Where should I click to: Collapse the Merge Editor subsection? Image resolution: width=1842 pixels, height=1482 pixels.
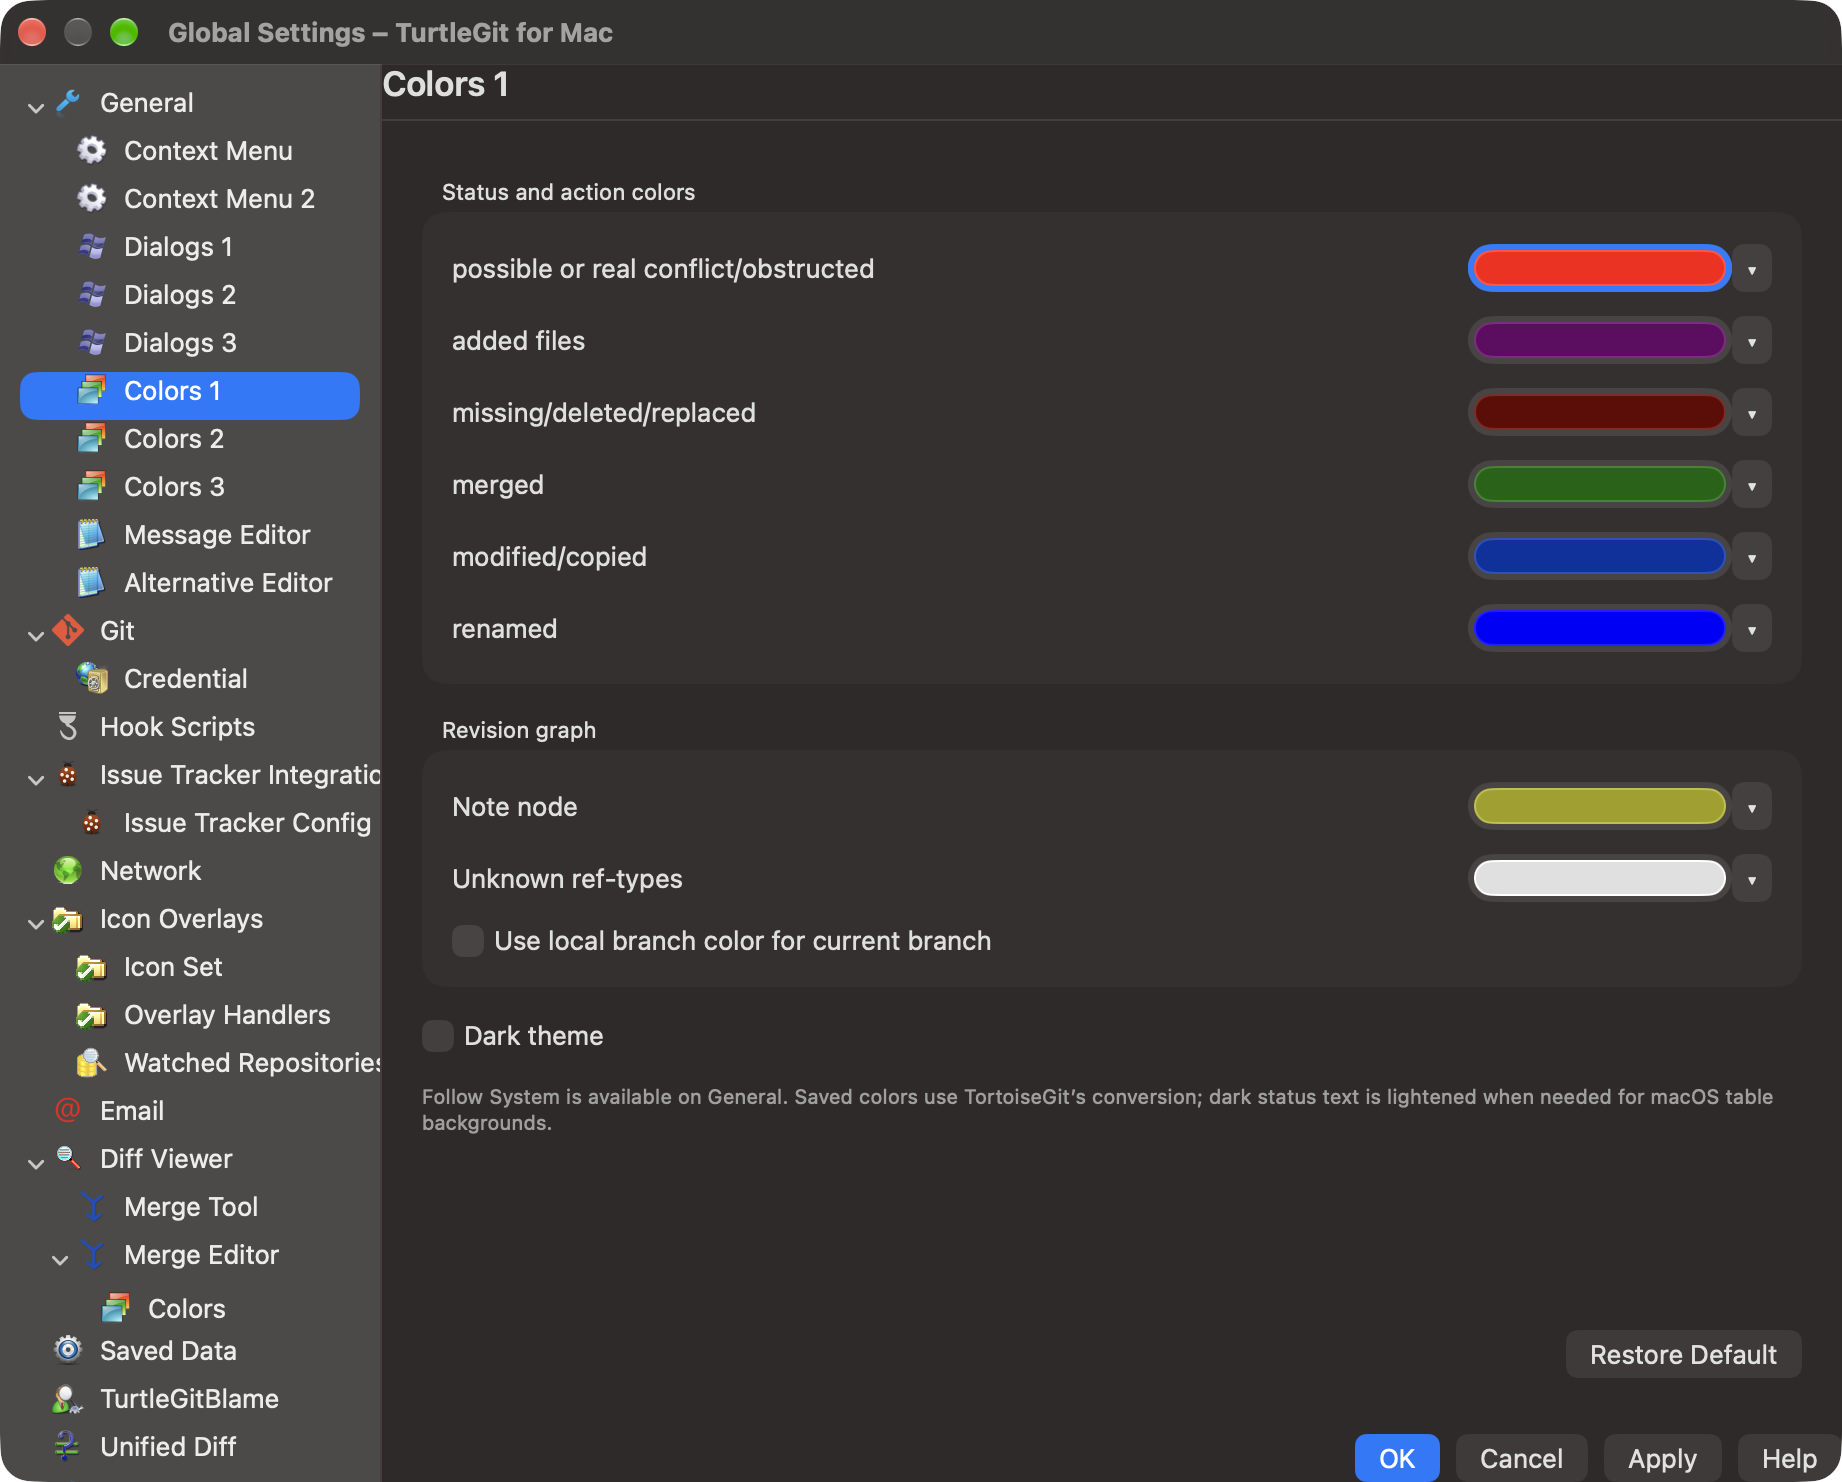point(60,1258)
